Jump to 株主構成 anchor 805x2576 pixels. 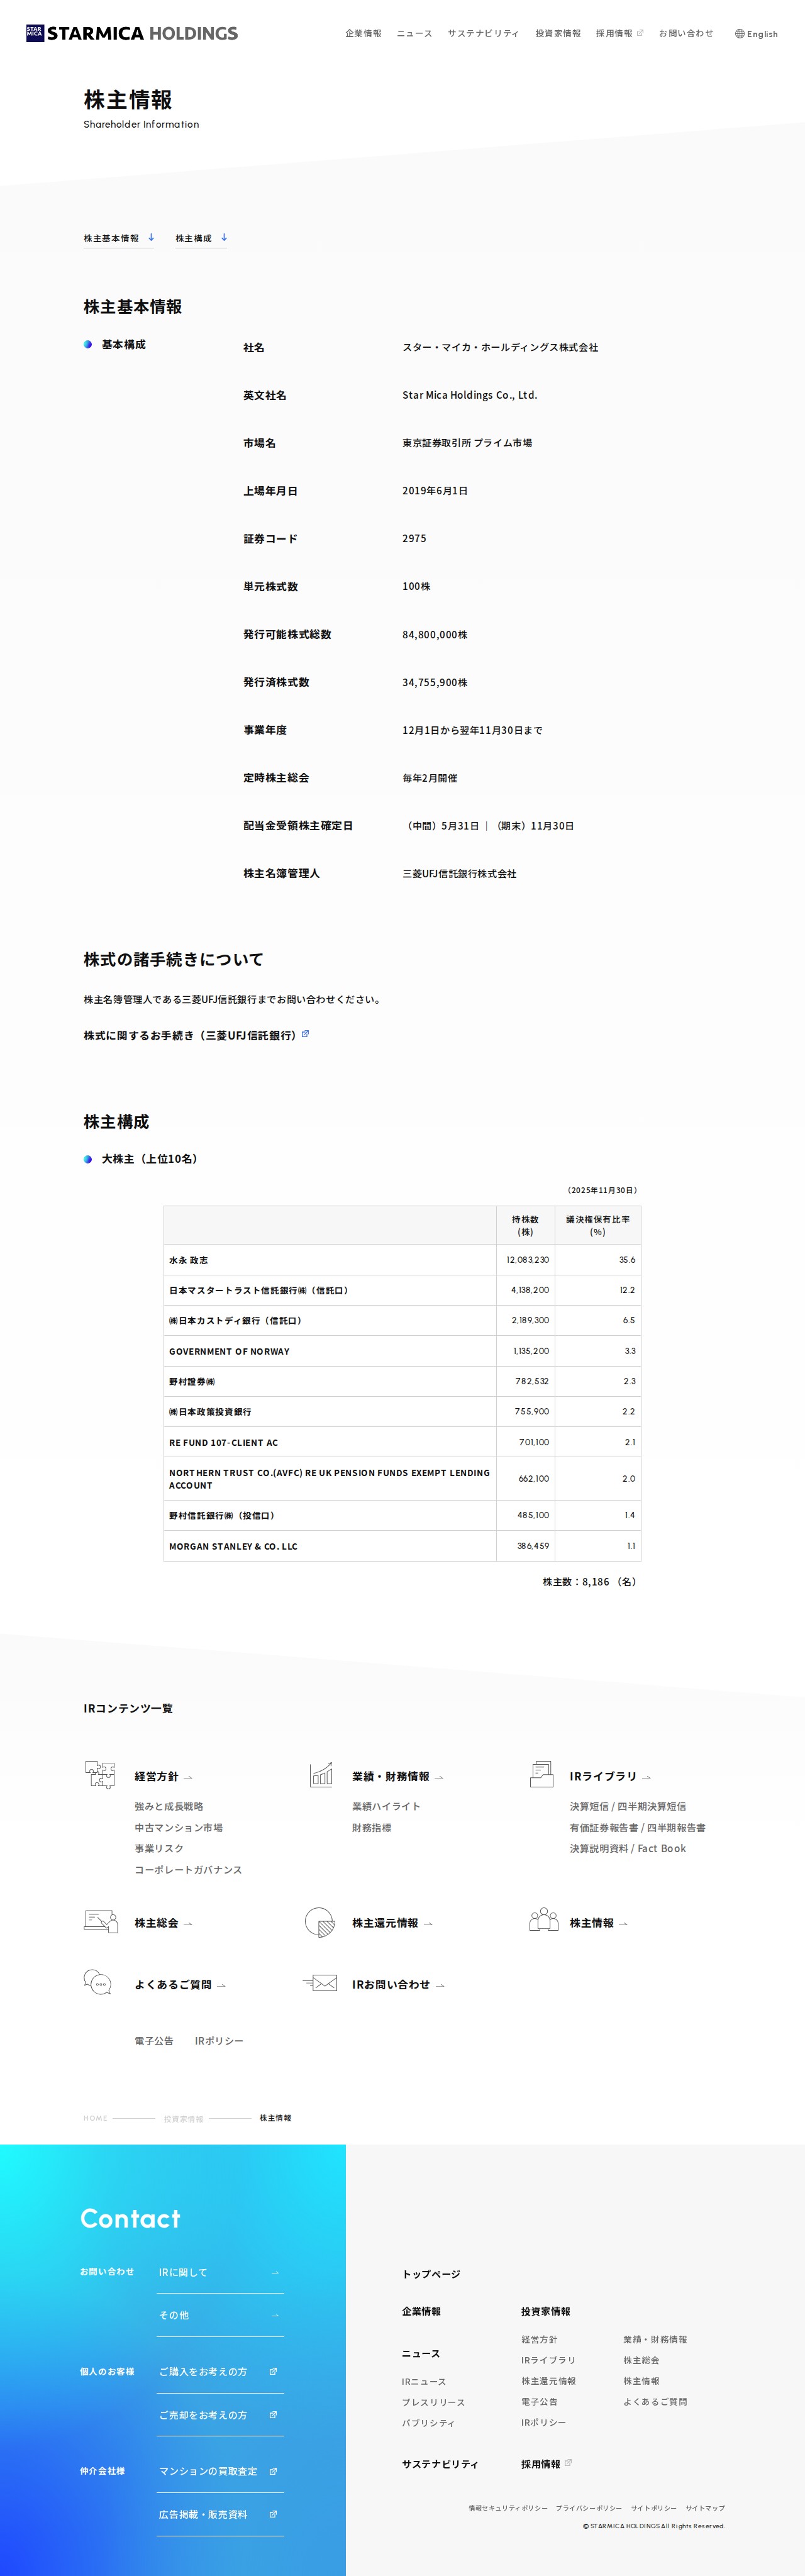tap(201, 238)
